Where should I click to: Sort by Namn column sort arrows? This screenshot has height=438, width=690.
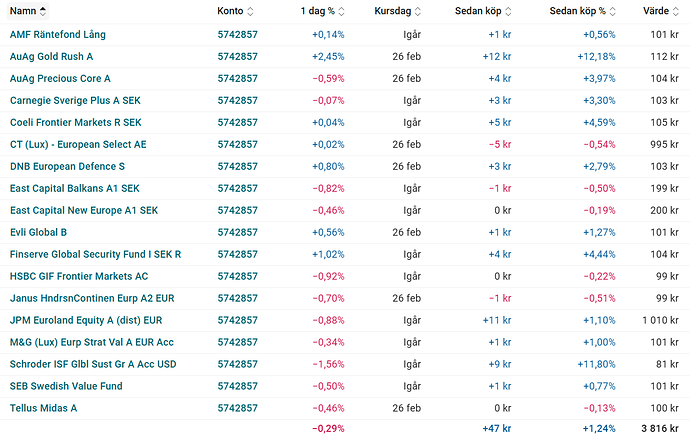point(43,11)
